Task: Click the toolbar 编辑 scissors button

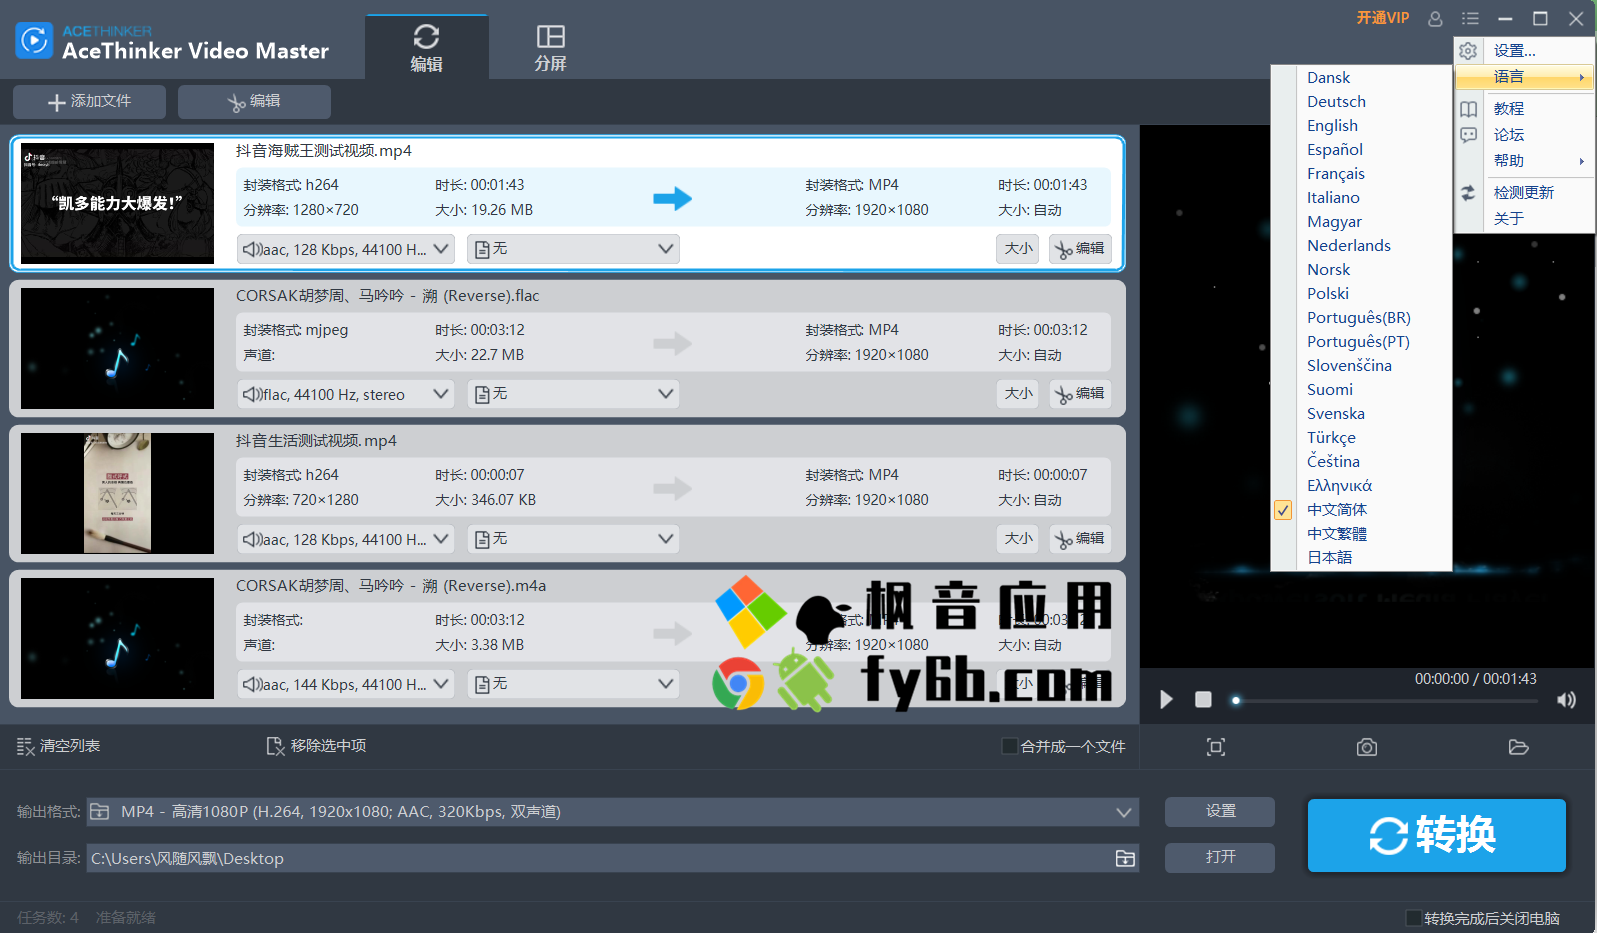Action: click(x=254, y=101)
